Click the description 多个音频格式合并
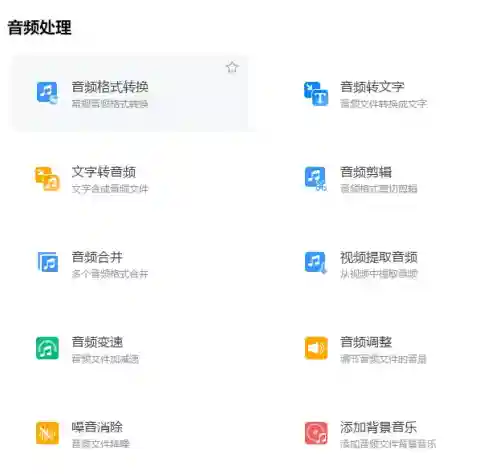 [x=110, y=274]
